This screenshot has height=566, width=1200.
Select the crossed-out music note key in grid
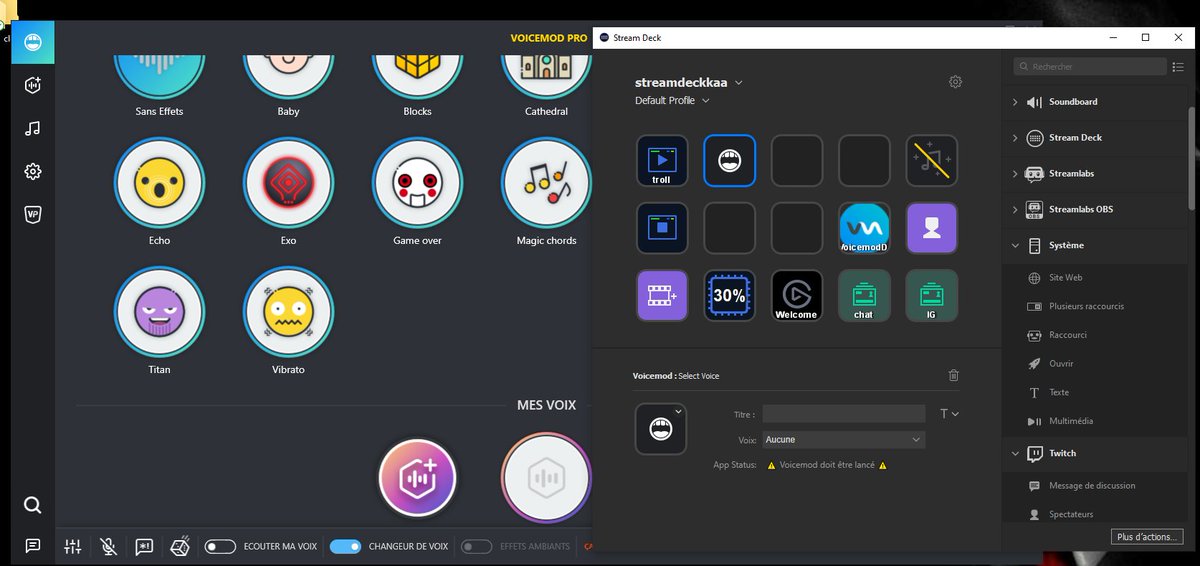932,161
